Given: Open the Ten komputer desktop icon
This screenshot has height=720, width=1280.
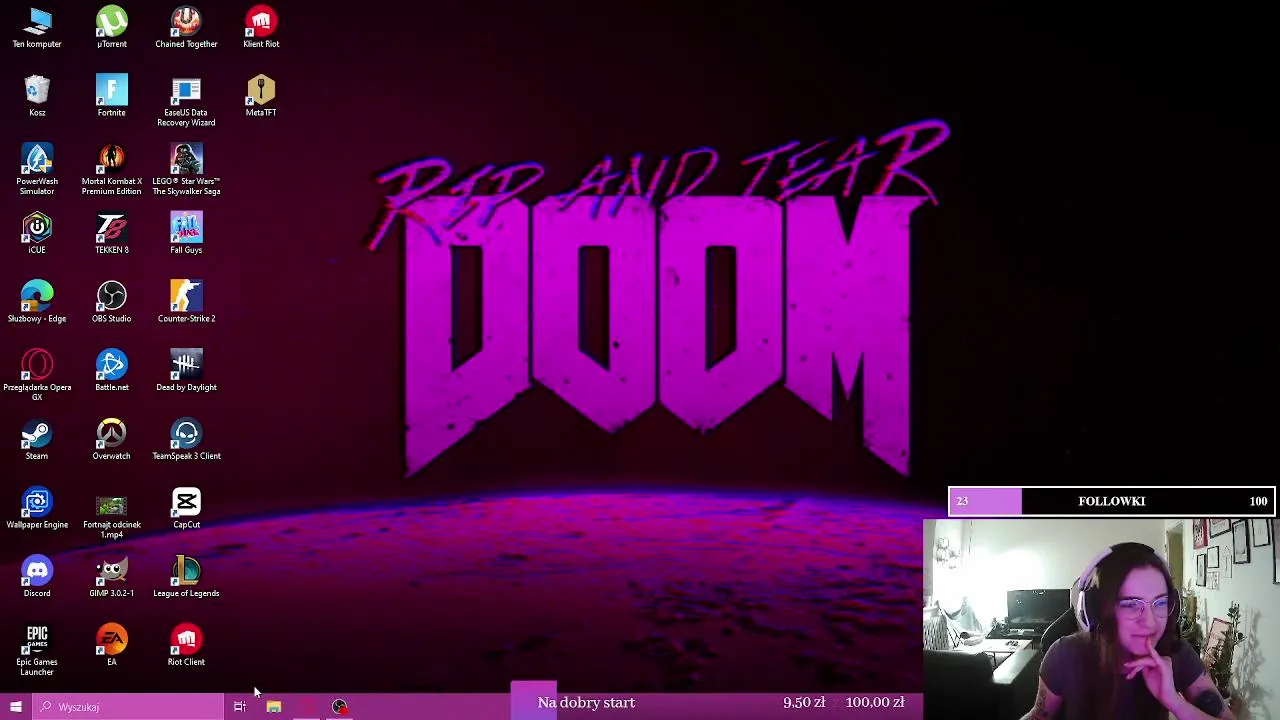Looking at the screenshot, I should (x=37, y=27).
